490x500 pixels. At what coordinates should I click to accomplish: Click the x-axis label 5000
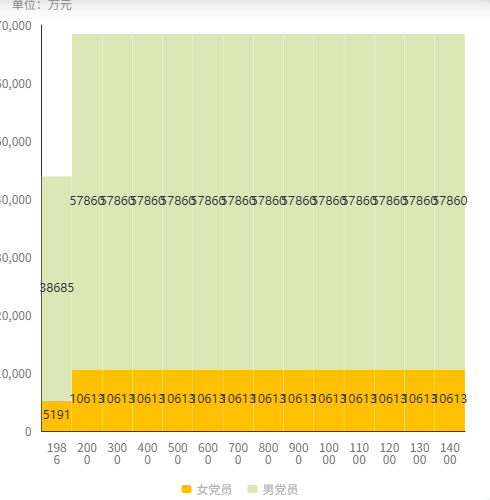click(178, 454)
